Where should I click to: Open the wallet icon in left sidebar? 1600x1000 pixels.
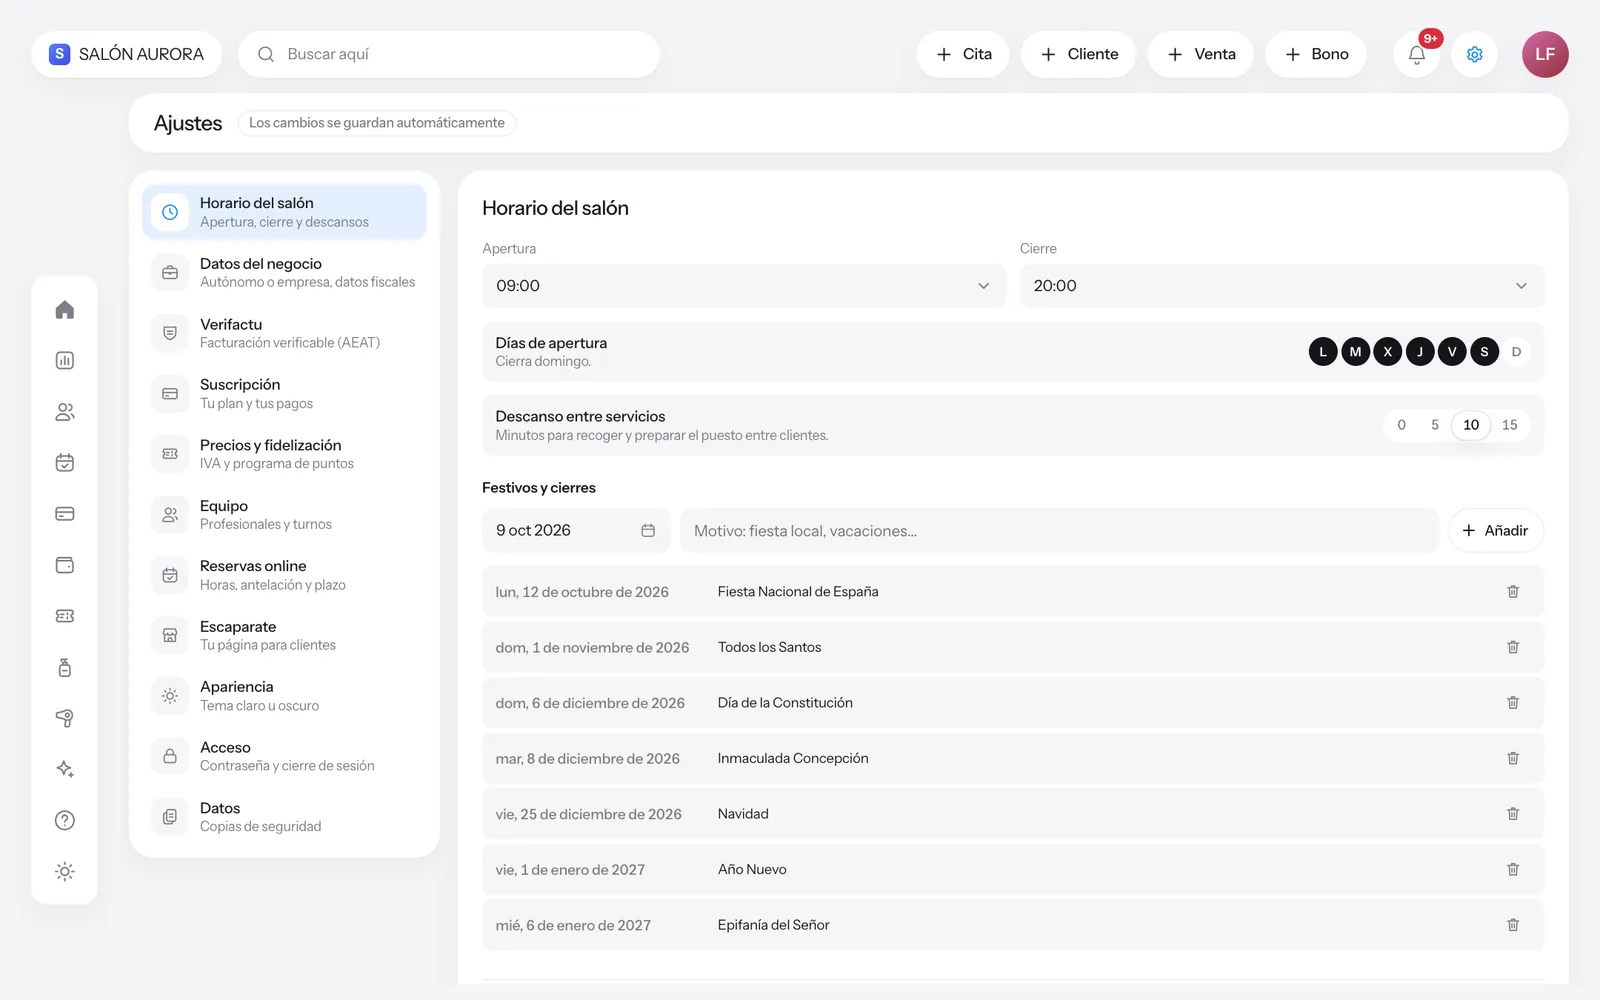(x=65, y=565)
